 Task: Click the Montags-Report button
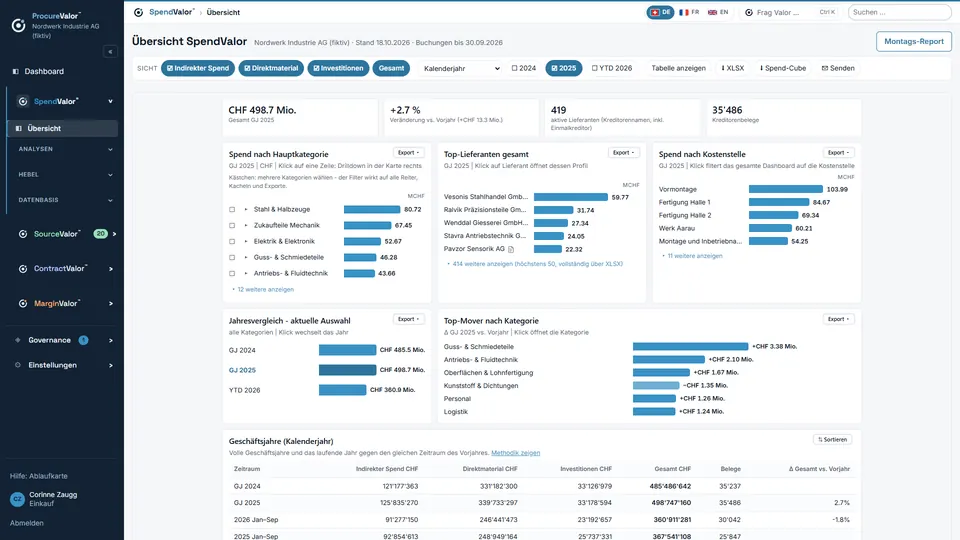(x=913, y=42)
